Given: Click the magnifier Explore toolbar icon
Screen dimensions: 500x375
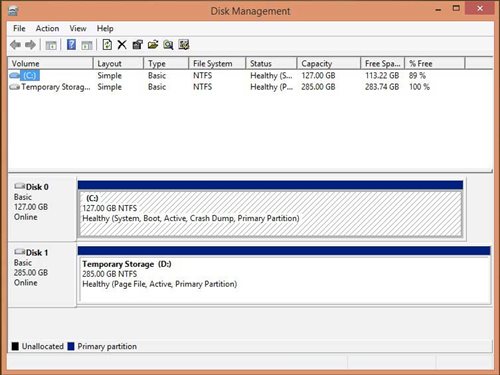Looking at the screenshot, I should pyautogui.click(x=168, y=45).
